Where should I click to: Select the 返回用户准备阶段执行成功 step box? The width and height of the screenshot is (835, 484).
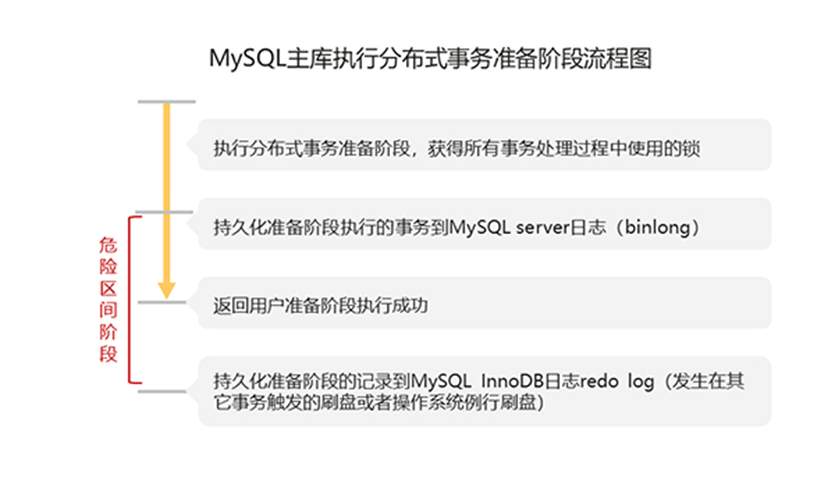pyautogui.click(x=485, y=303)
